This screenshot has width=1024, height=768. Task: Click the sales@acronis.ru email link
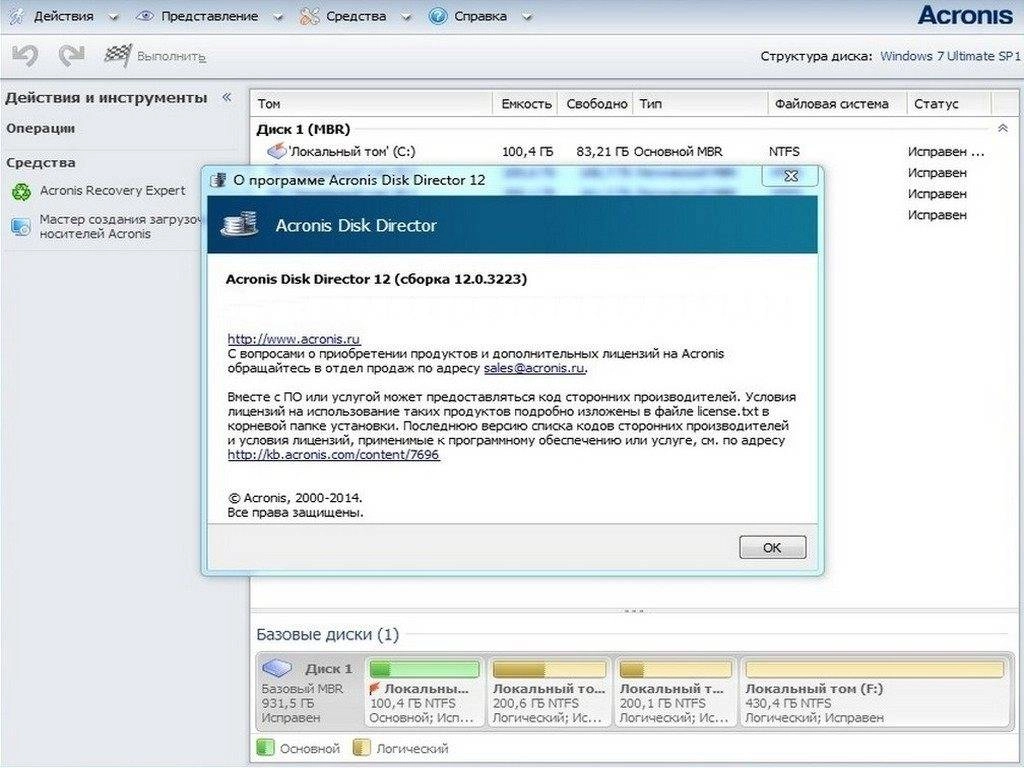point(534,368)
